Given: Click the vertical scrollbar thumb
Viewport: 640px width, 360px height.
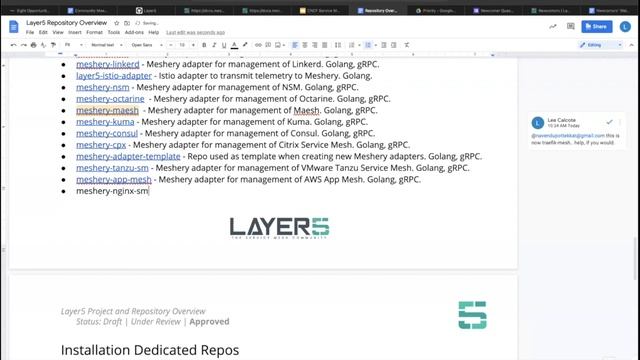Looking at the screenshot, I should pyautogui.click(x=636, y=259).
